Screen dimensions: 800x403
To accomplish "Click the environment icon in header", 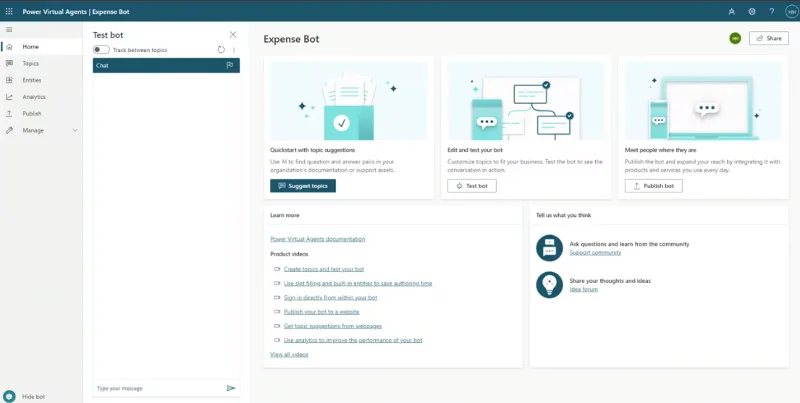I will pyautogui.click(x=732, y=11).
